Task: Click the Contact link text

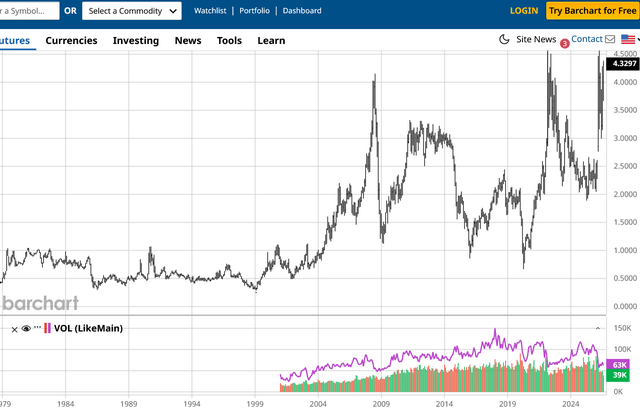Action: [x=587, y=39]
